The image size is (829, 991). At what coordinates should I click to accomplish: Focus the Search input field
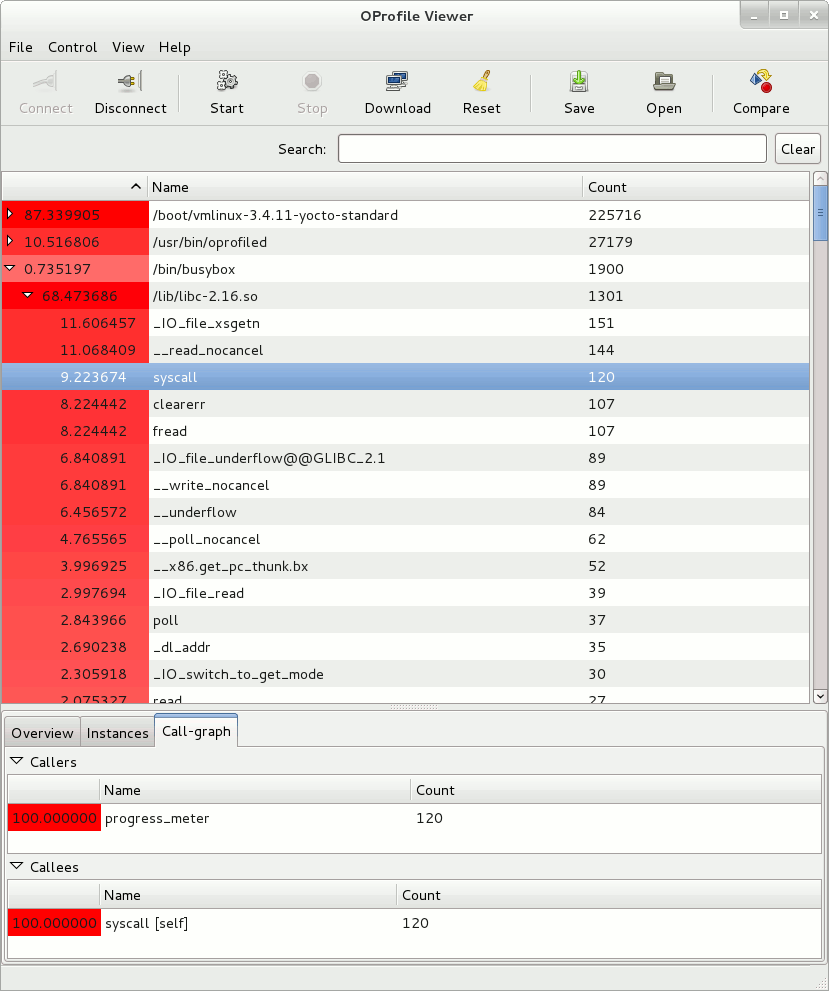[x=552, y=149]
